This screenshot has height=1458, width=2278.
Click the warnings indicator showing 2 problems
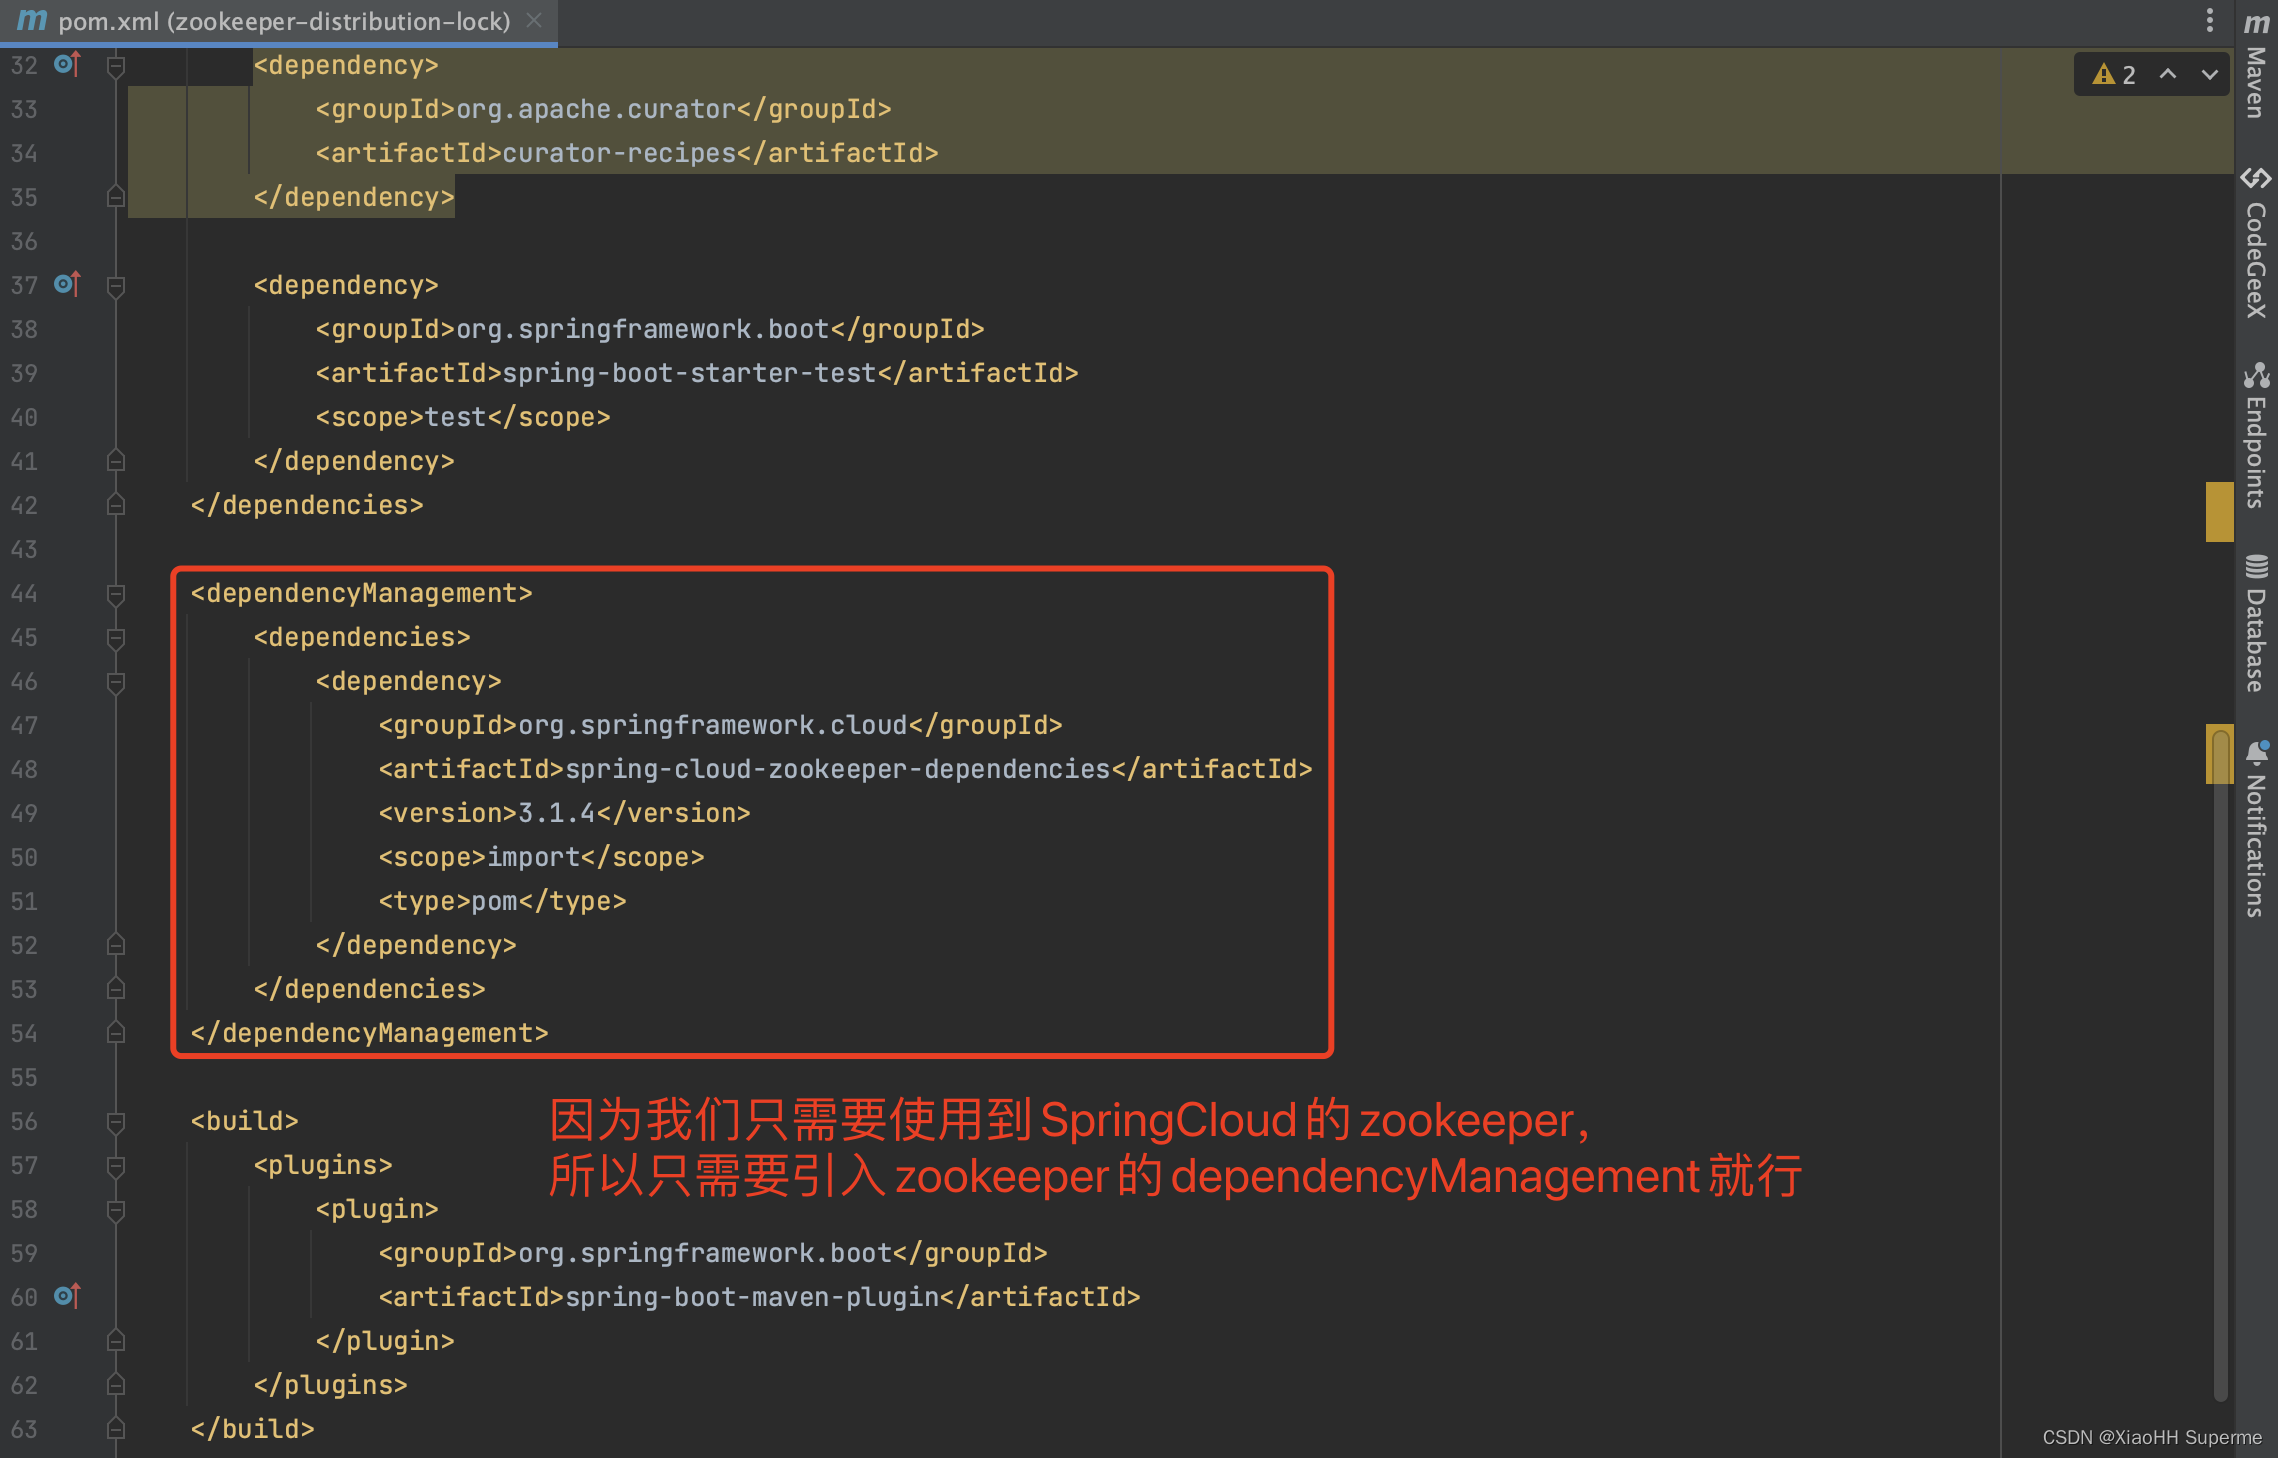pyautogui.click(x=2114, y=75)
